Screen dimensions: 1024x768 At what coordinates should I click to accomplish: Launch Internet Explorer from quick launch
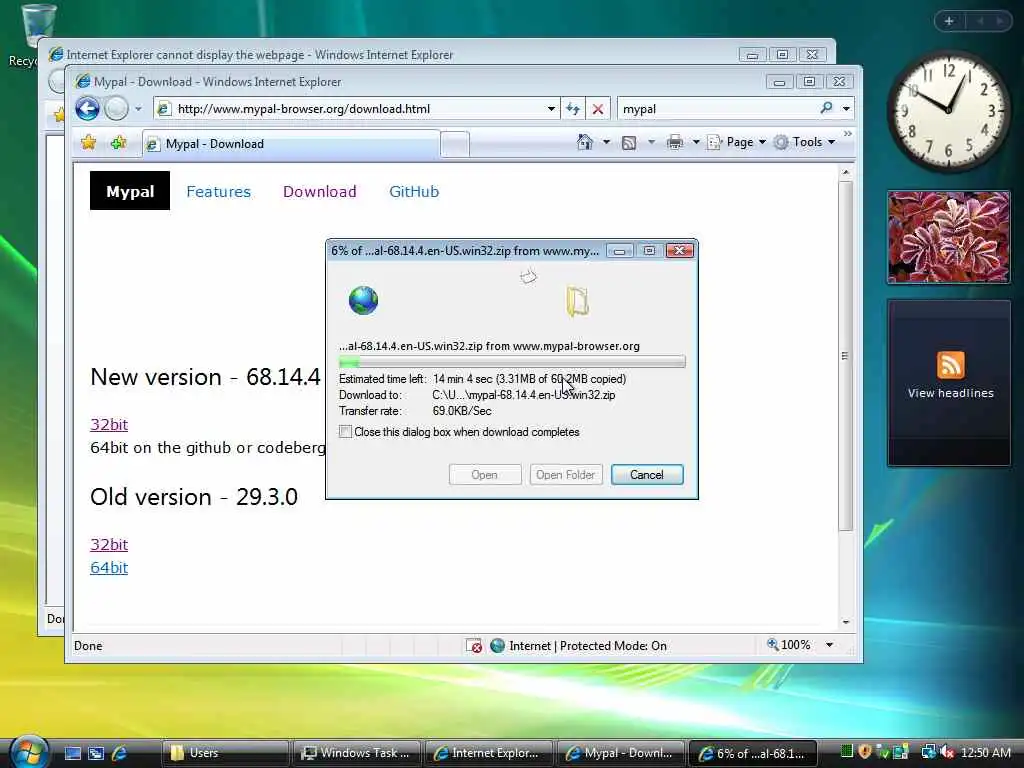[120, 754]
